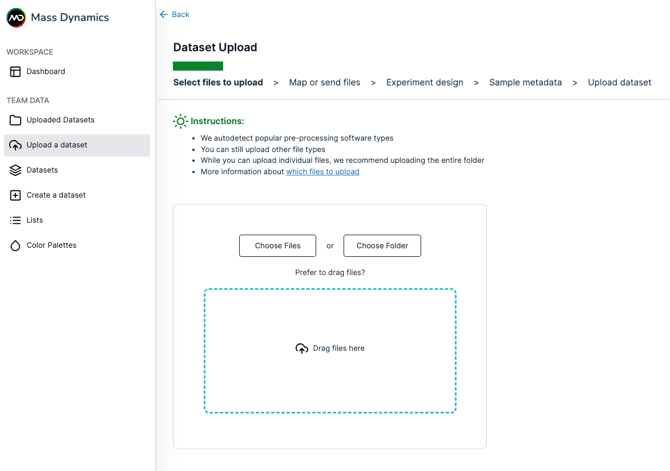Click the Datasets stacked layers icon
Screen dimensions: 670x471
[x=15, y=170]
